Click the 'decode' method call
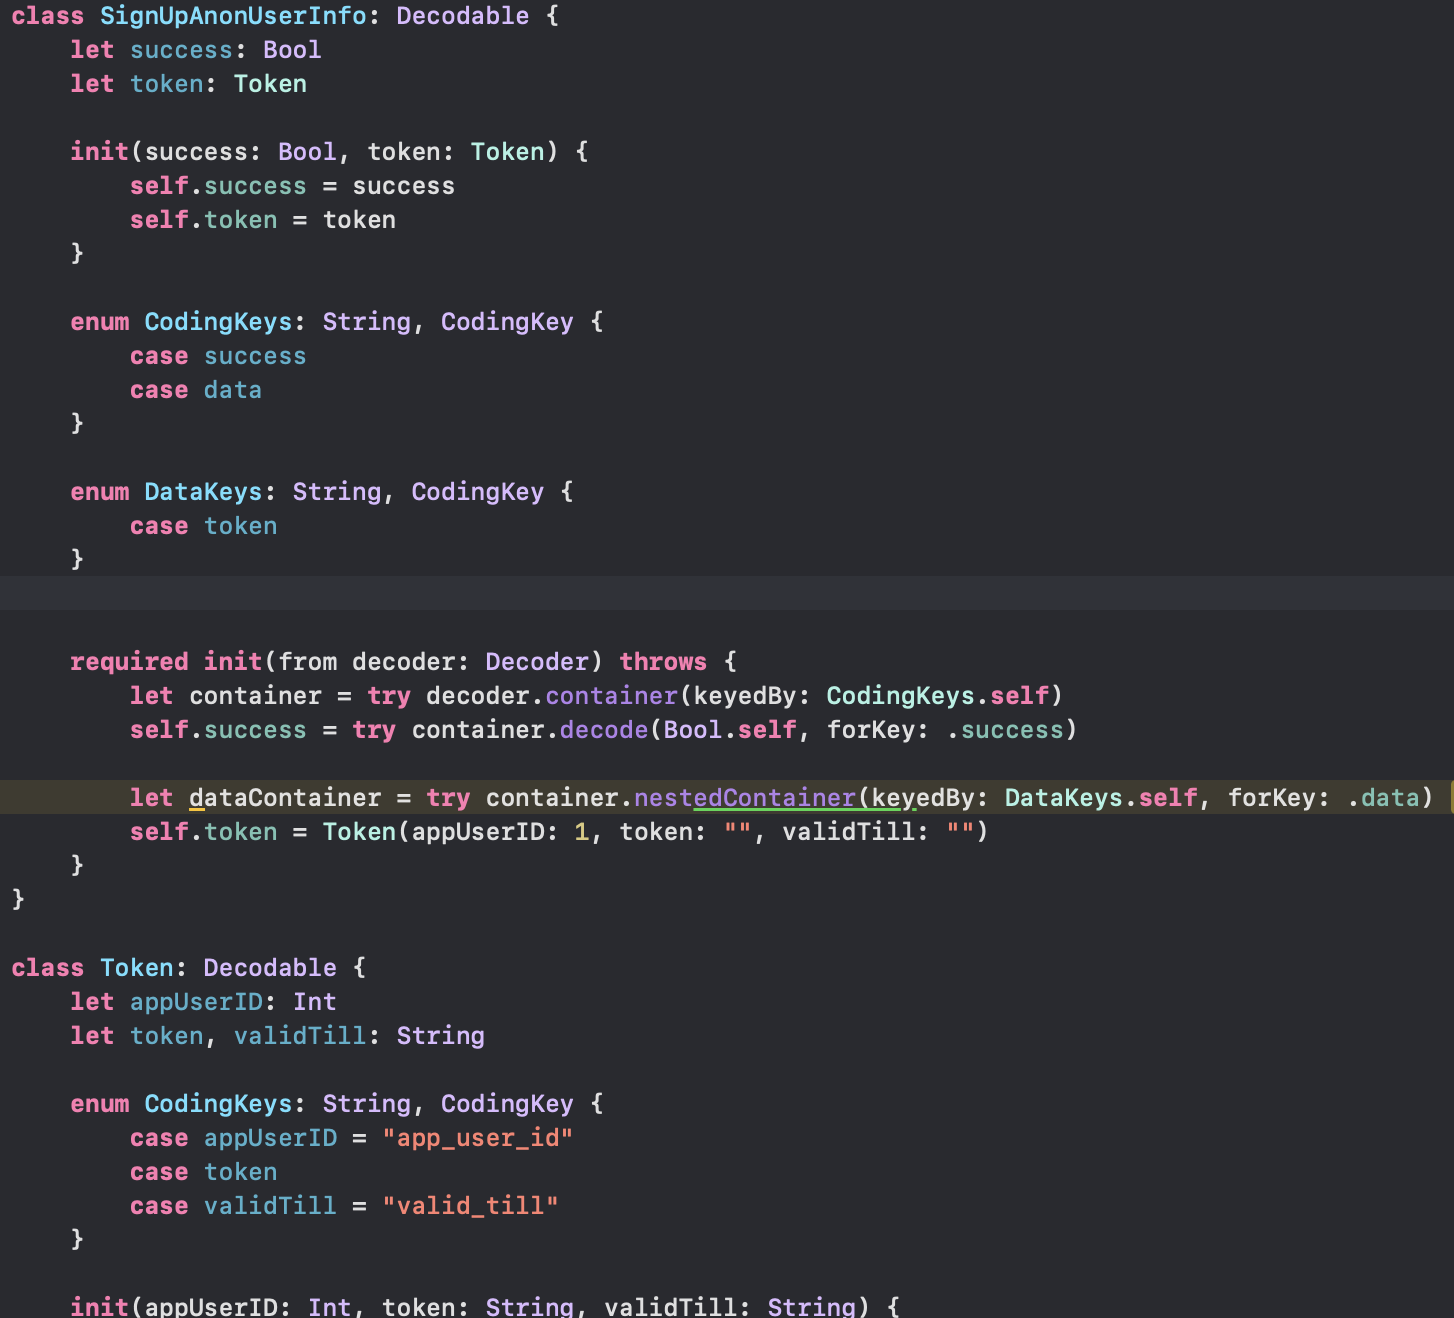This screenshot has width=1454, height=1318. click(604, 730)
